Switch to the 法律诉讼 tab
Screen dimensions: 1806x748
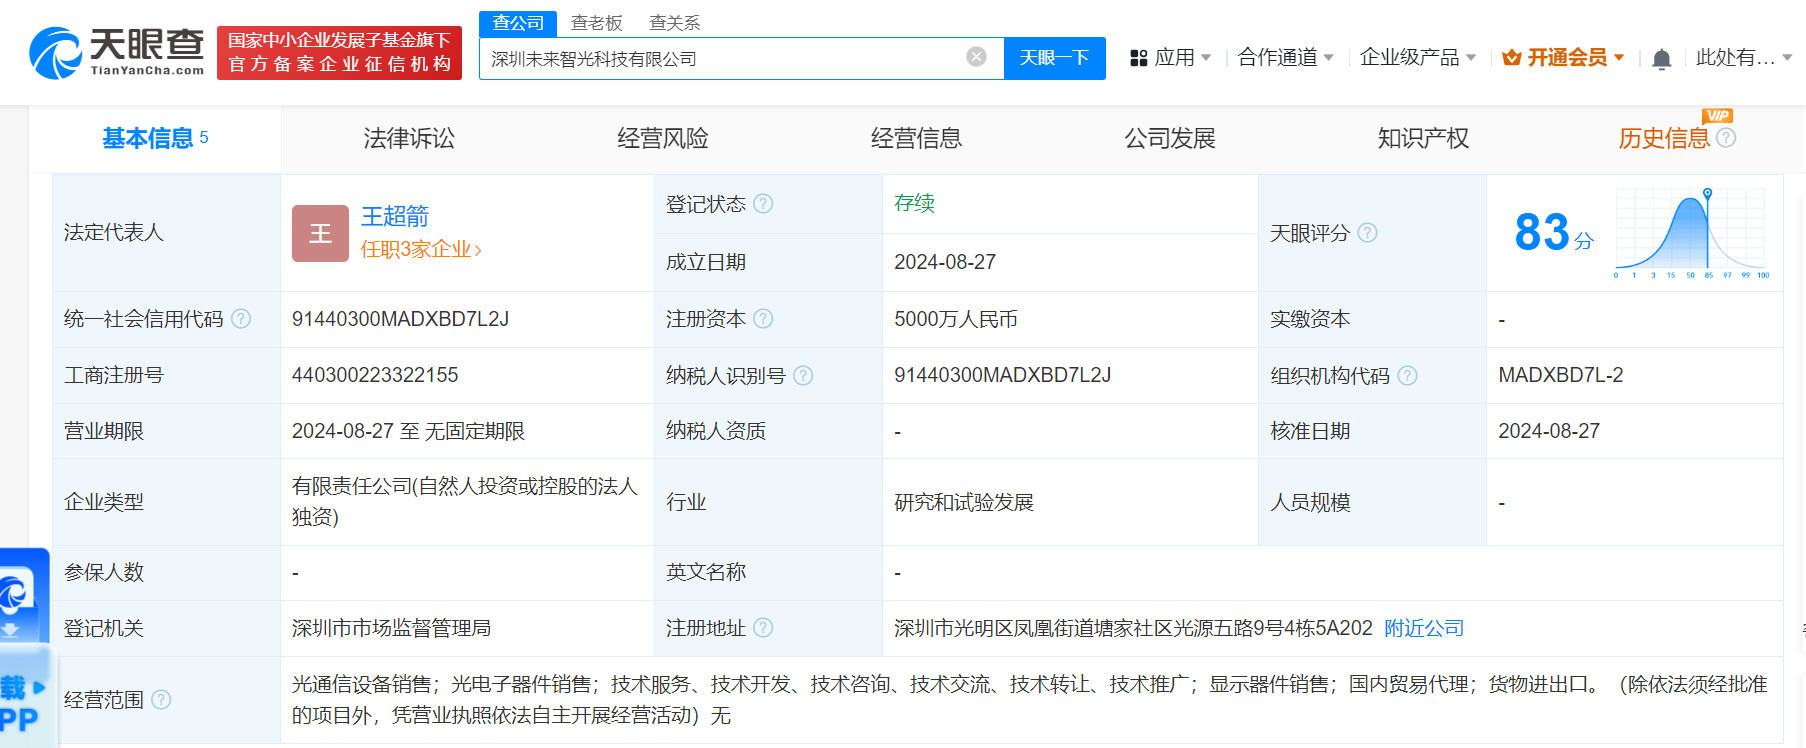[x=408, y=138]
